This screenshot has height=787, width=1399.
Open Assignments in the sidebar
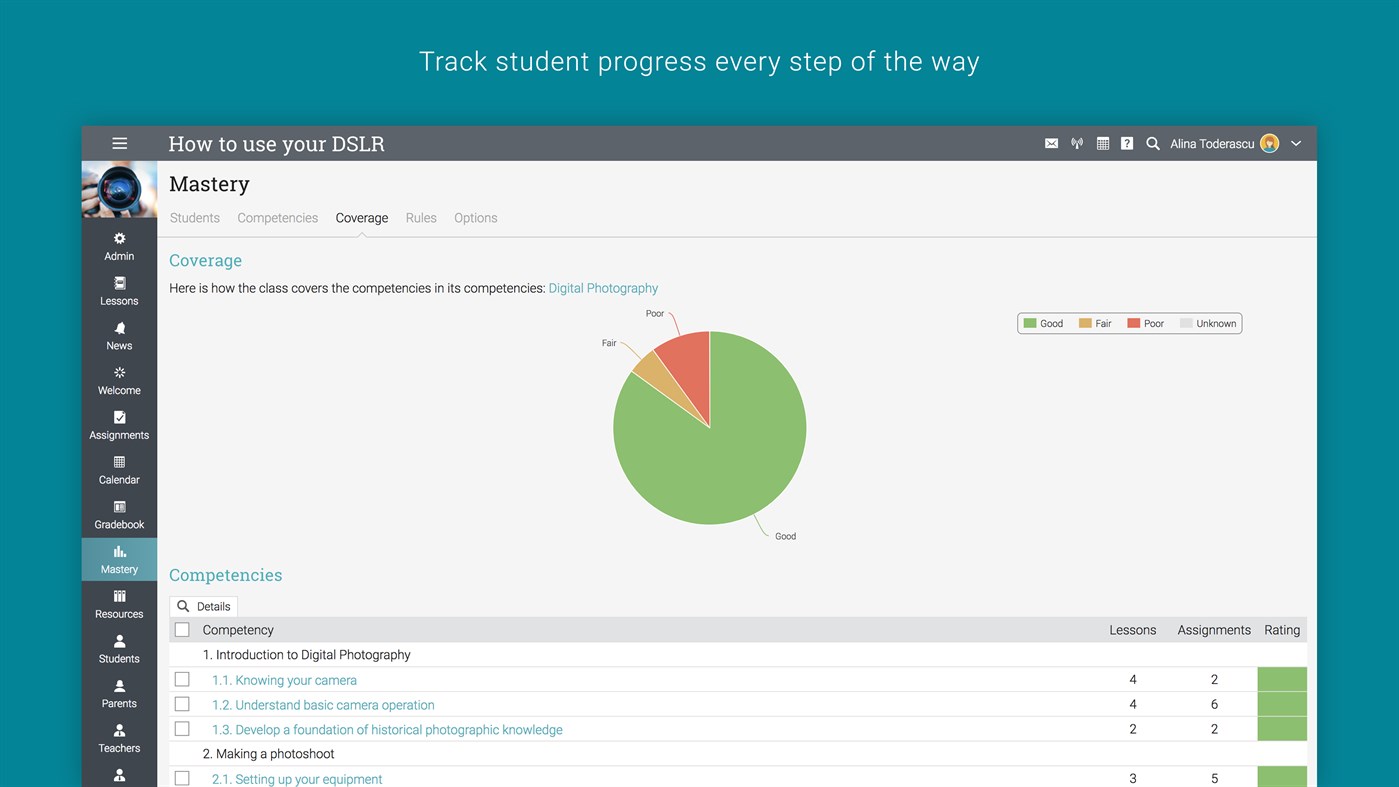(x=119, y=426)
